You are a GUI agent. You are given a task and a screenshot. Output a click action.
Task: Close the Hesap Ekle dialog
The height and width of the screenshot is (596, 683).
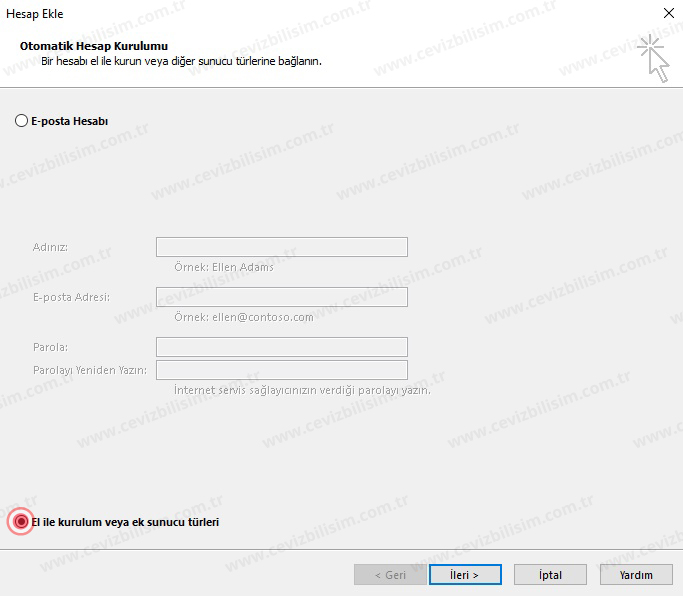(x=667, y=14)
